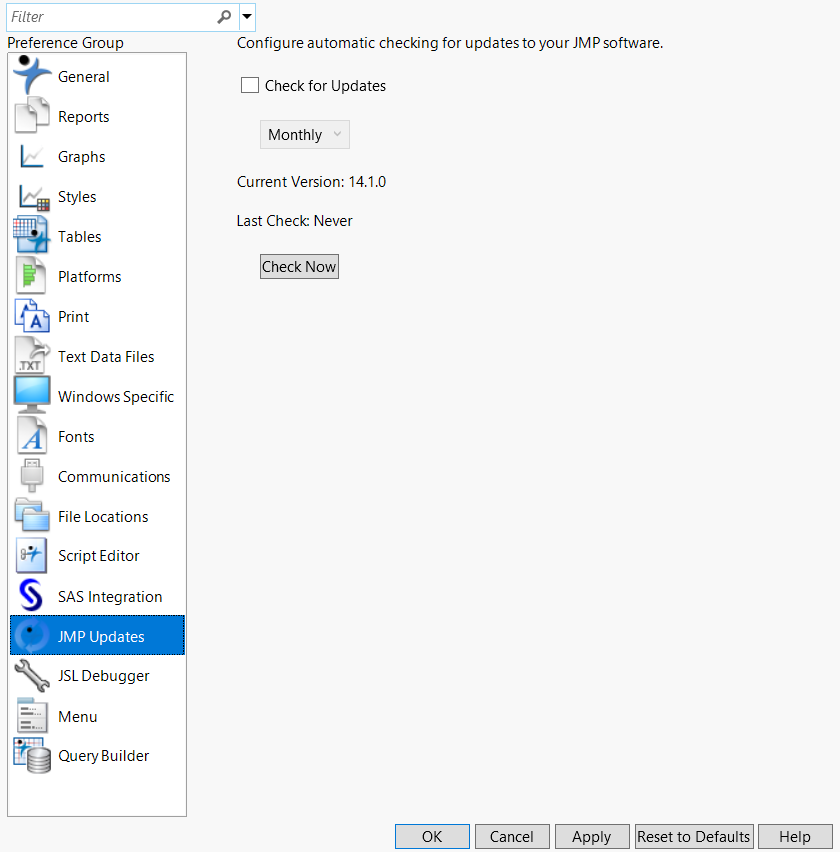840x852 pixels.
Task: Go to the Tables label
Action: coord(80,237)
